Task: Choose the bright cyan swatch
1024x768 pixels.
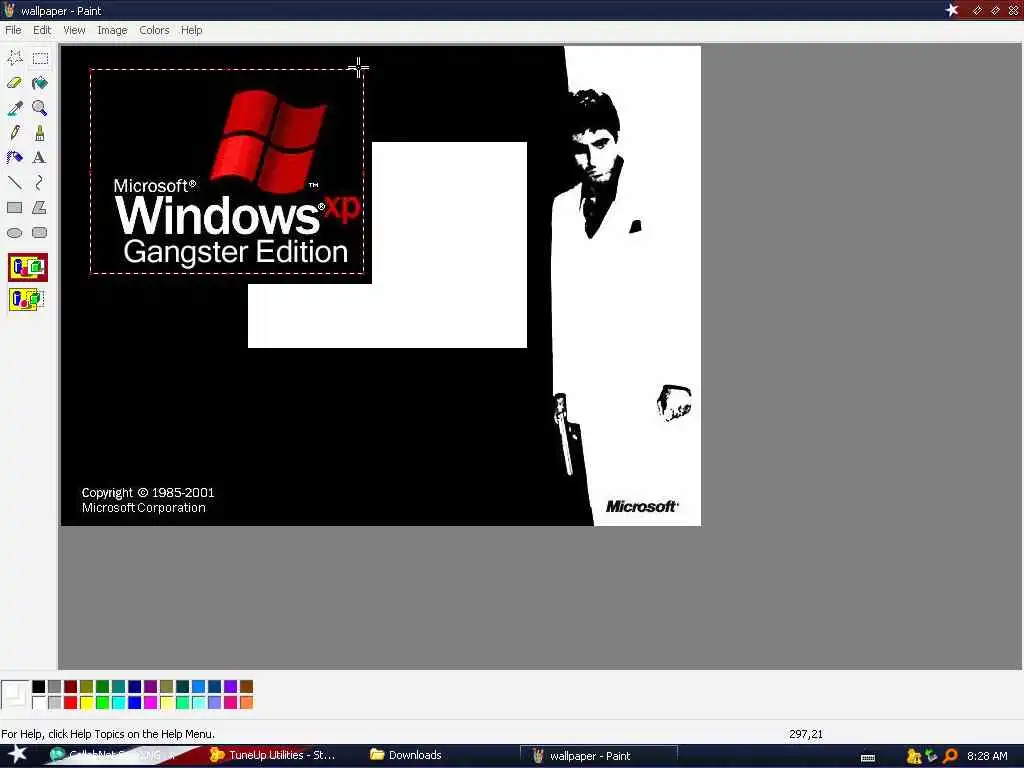Action: (x=118, y=703)
